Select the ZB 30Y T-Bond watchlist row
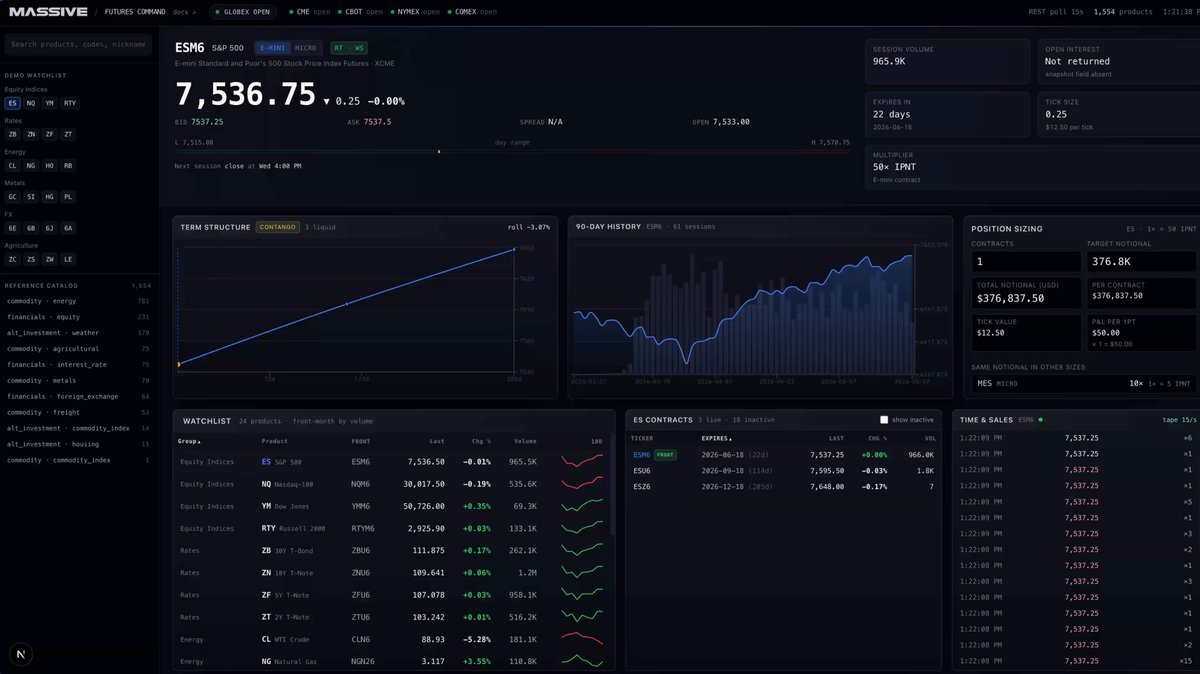Screen dimensions: 1200x674 pyautogui.click(x=392, y=550)
